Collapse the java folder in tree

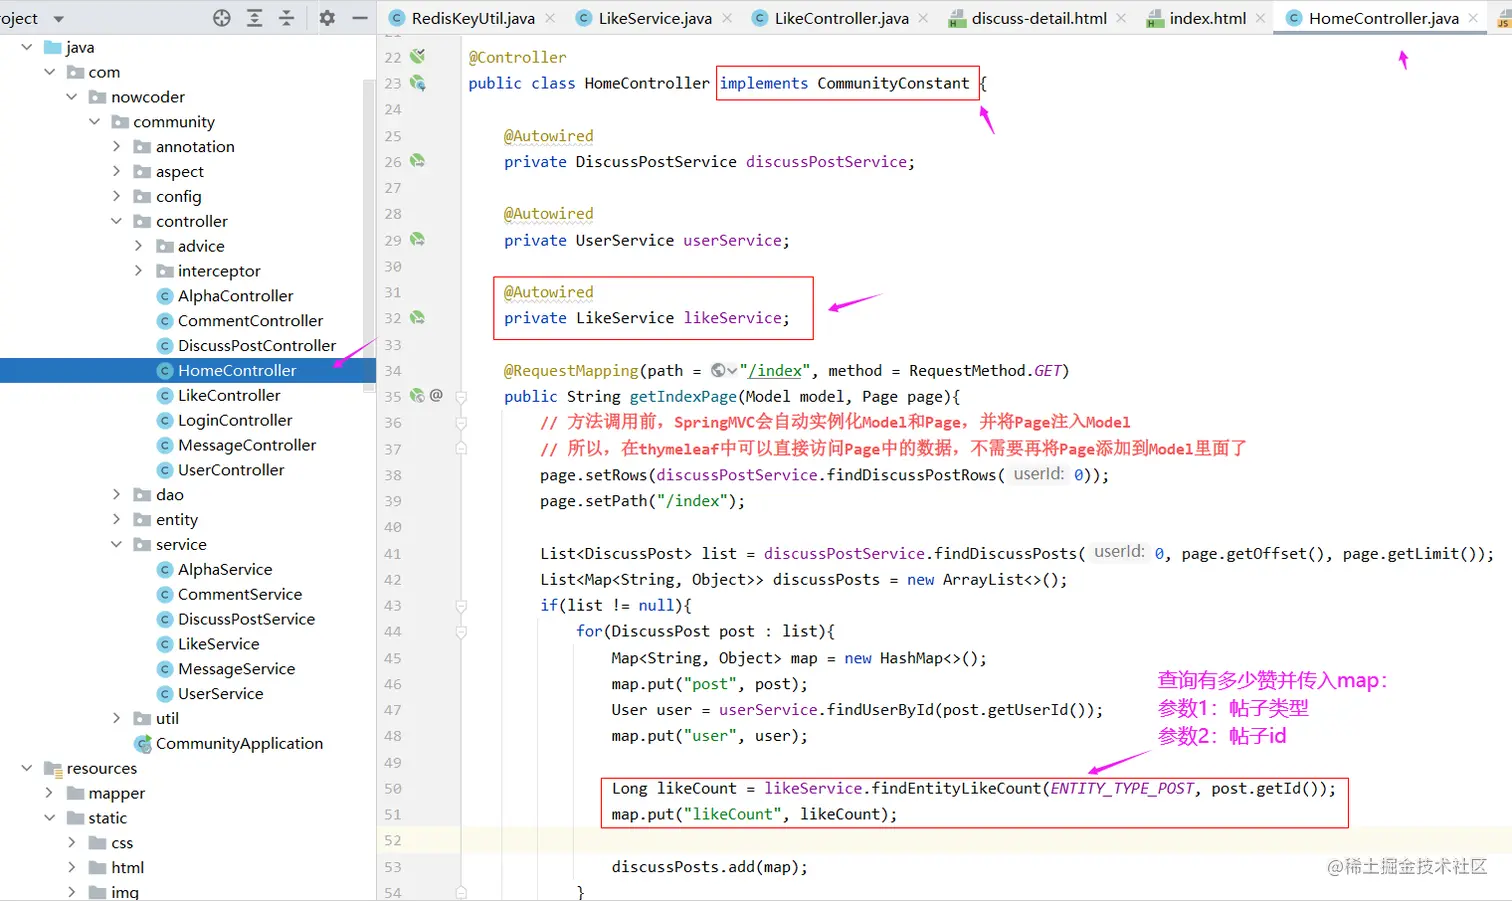click(27, 47)
